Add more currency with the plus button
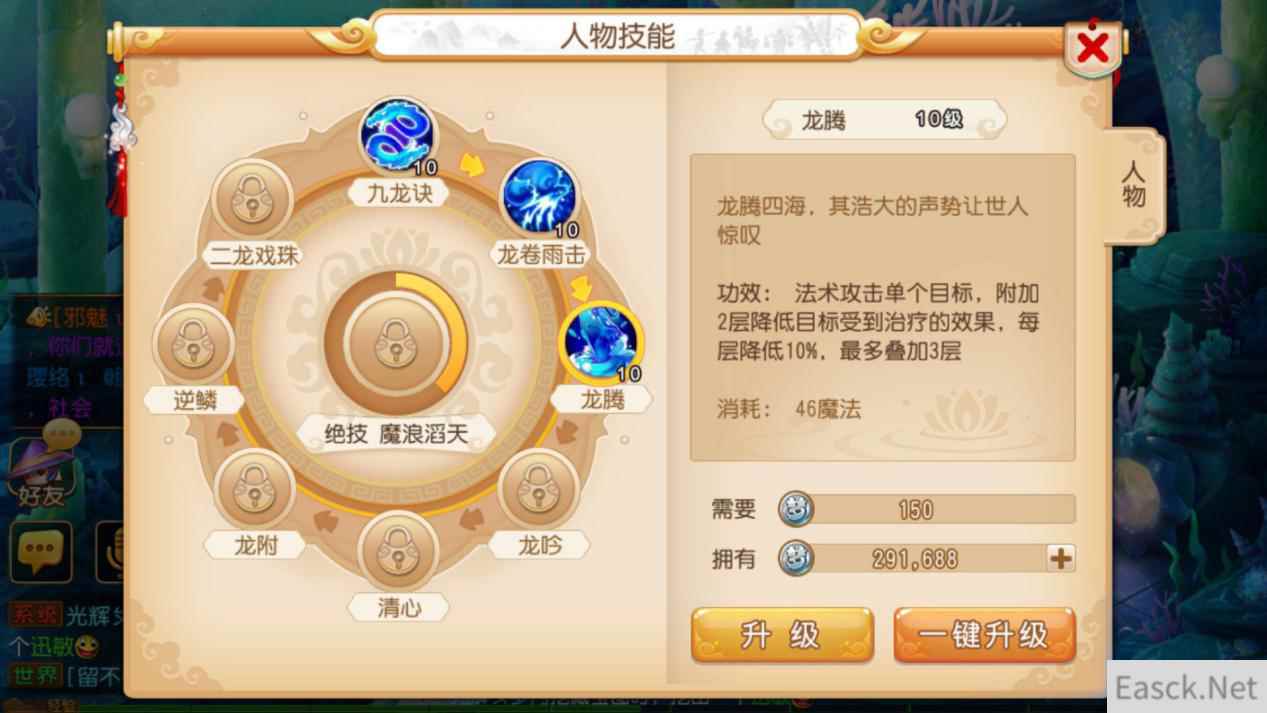The width and height of the screenshot is (1267, 713). [x=1060, y=558]
